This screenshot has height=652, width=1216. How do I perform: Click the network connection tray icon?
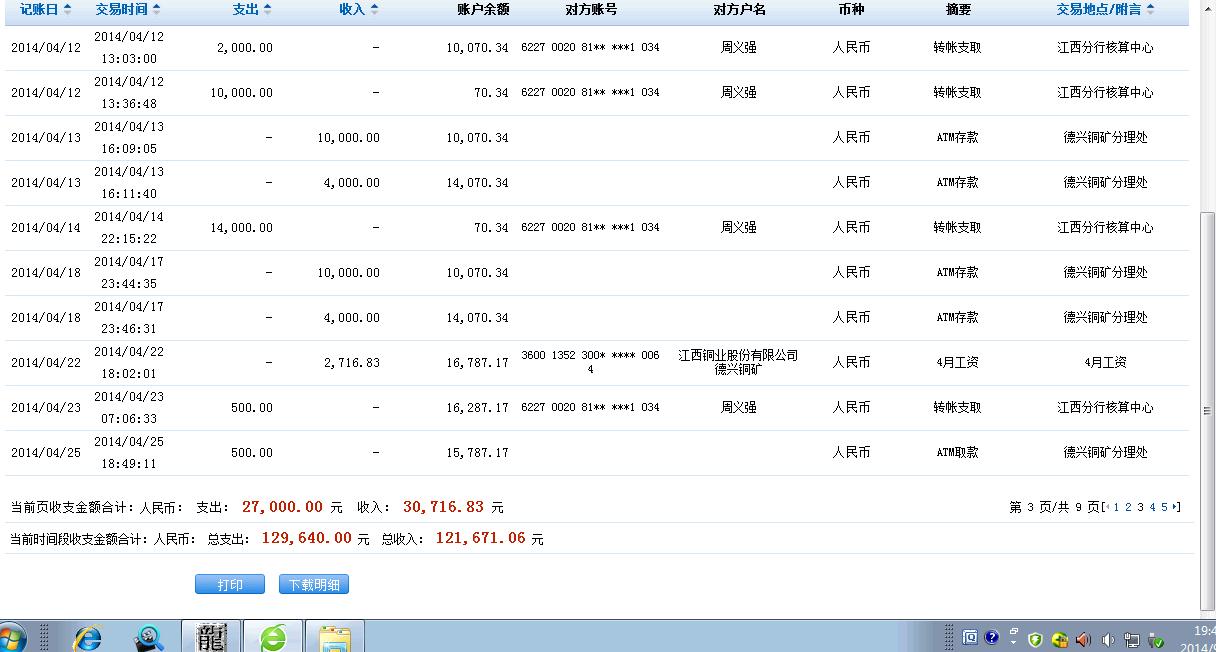pos(1133,639)
